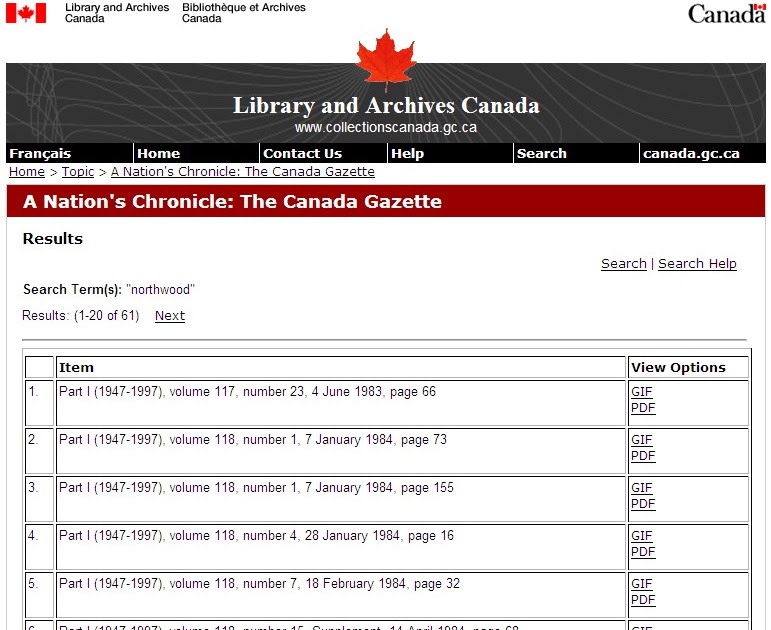
Task: View the PDF for result 2, page 73
Action: pos(643,455)
